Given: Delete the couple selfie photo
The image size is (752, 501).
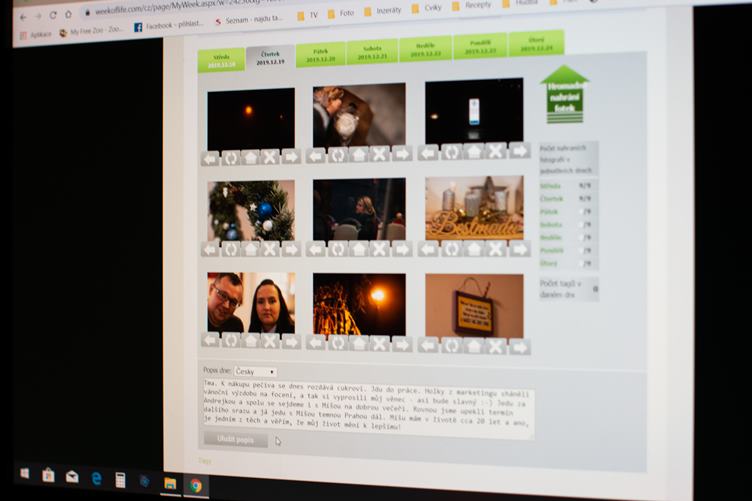Looking at the screenshot, I should pos(270,341).
